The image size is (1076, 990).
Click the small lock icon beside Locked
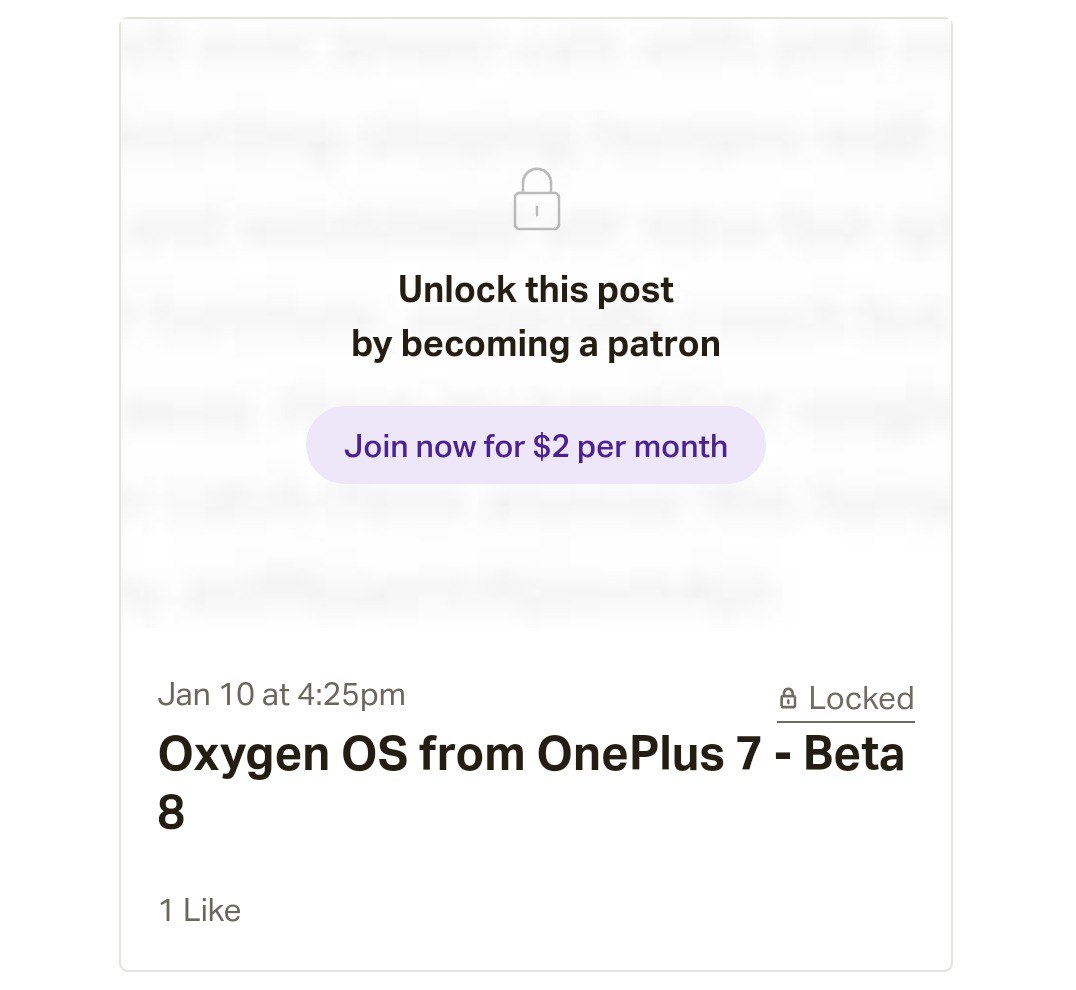click(x=788, y=698)
